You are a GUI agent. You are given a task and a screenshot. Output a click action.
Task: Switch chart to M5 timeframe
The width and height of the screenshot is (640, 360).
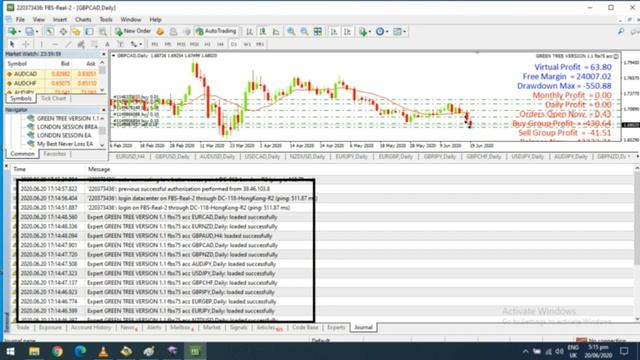click(168, 44)
